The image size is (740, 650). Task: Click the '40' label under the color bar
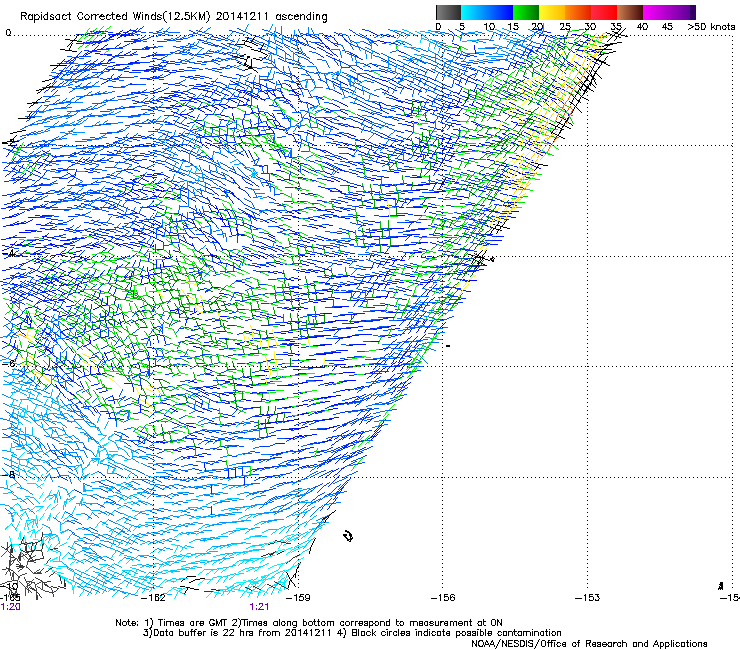[x=642, y=27]
